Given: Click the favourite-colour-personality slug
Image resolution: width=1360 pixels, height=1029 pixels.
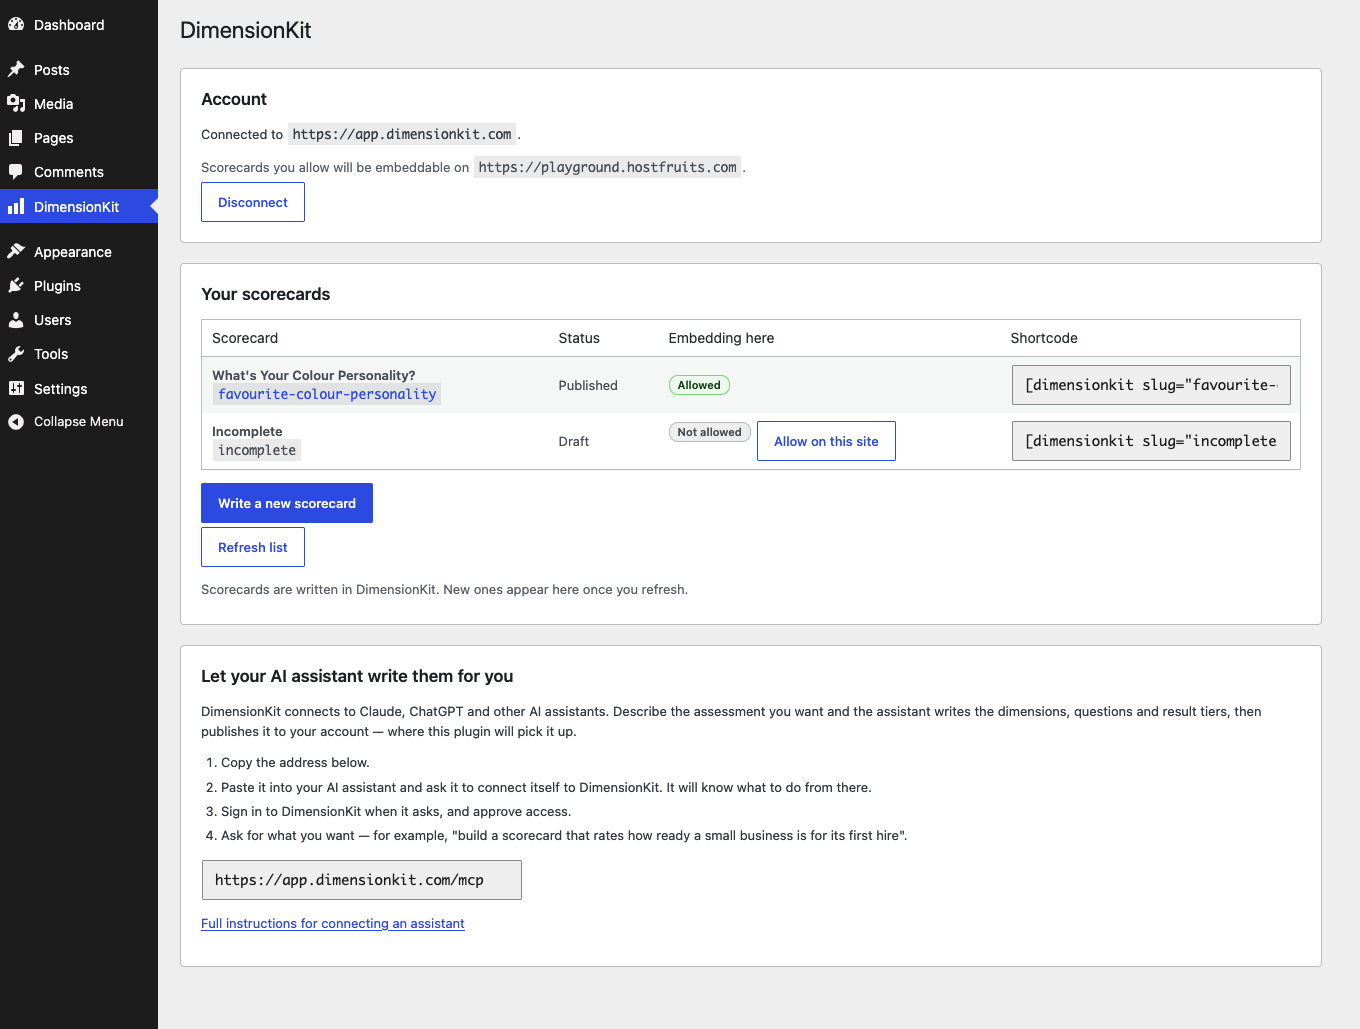Looking at the screenshot, I should (327, 394).
